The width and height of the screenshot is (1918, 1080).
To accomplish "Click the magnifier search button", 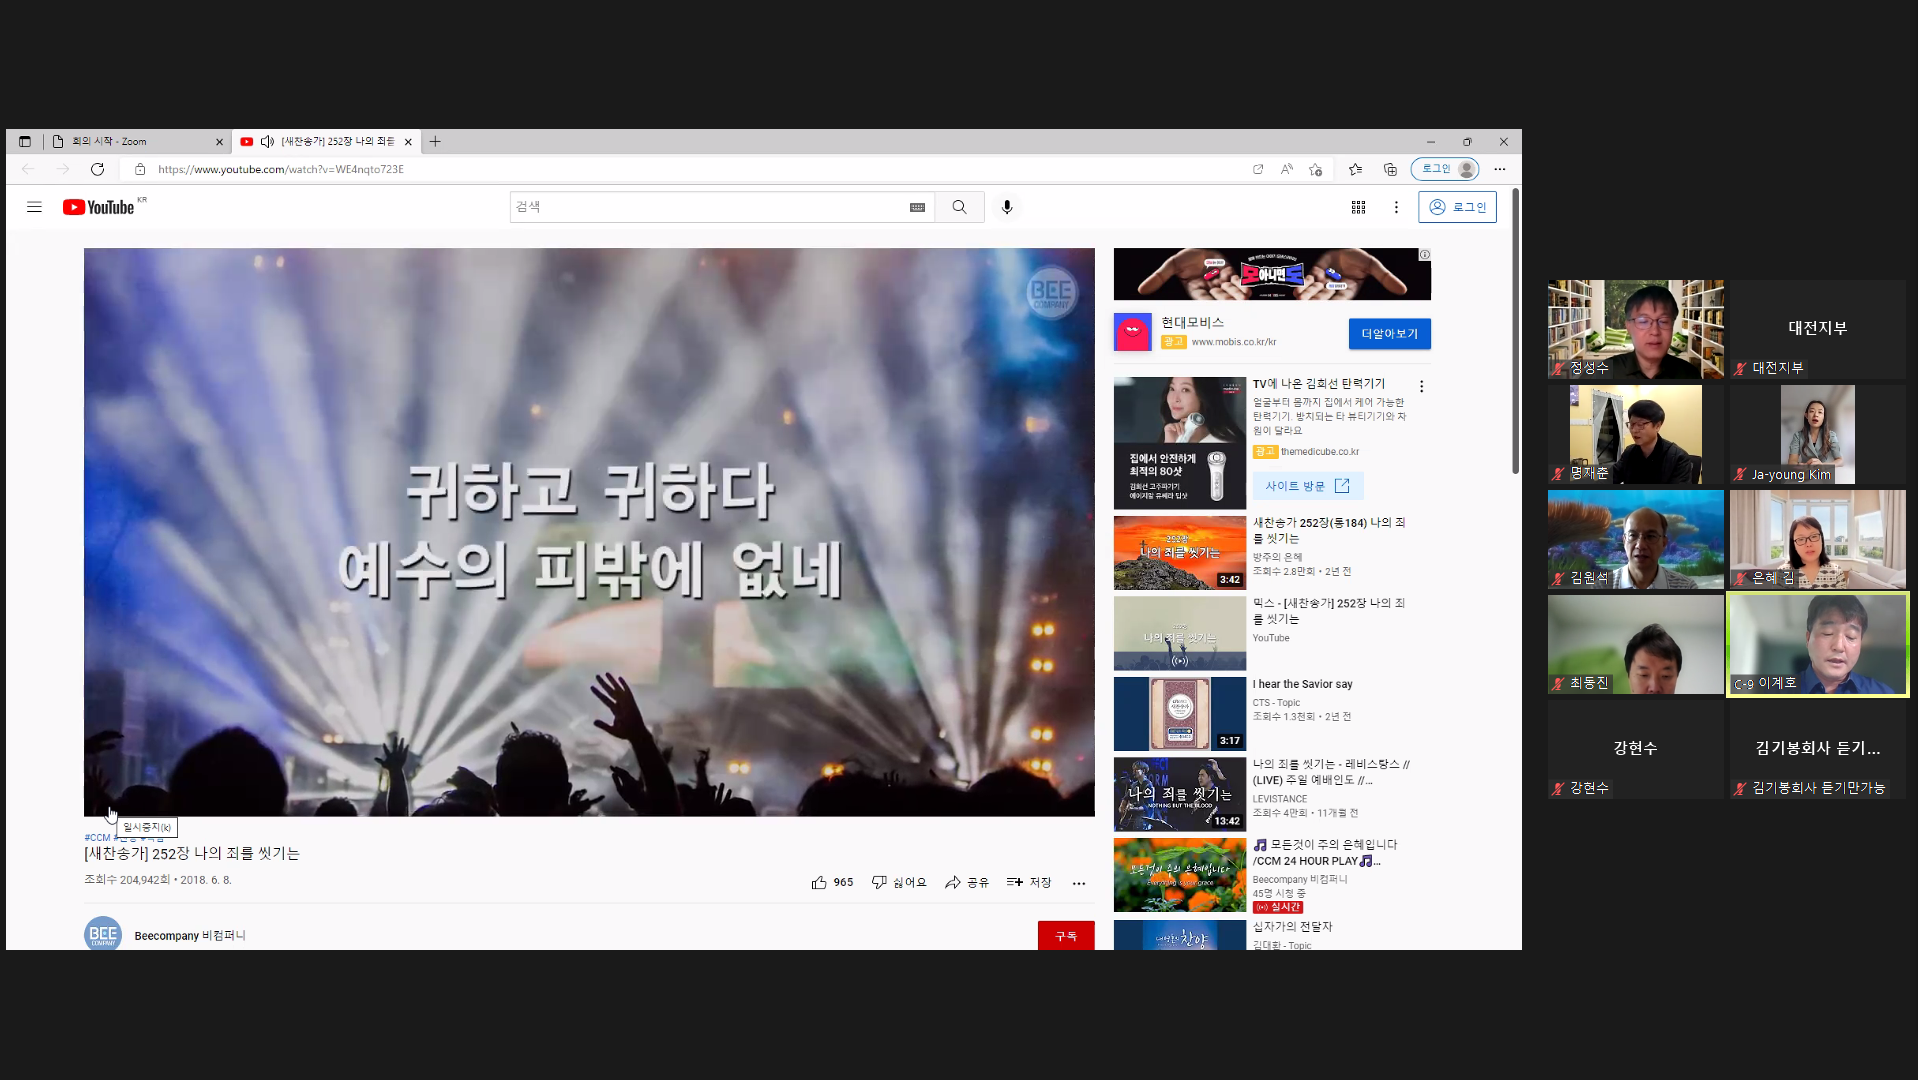I will (x=959, y=207).
